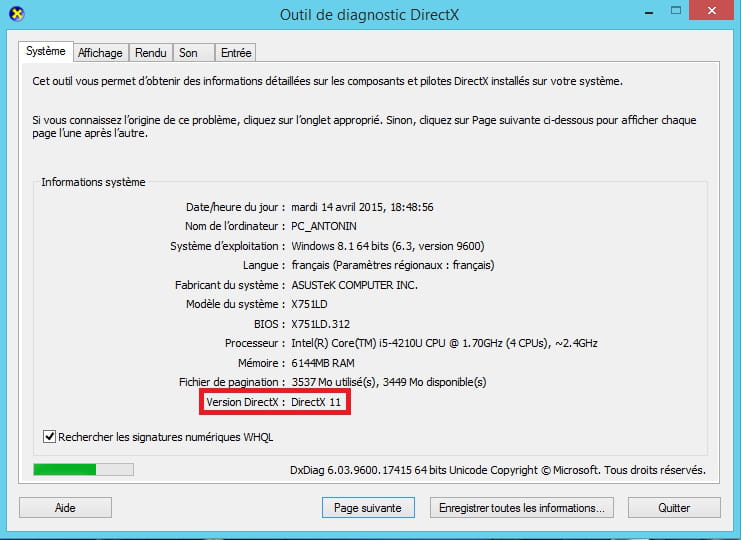Click computer name PC_ANTONIN
This screenshot has width=741, height=540.
[x=324, y=226]
